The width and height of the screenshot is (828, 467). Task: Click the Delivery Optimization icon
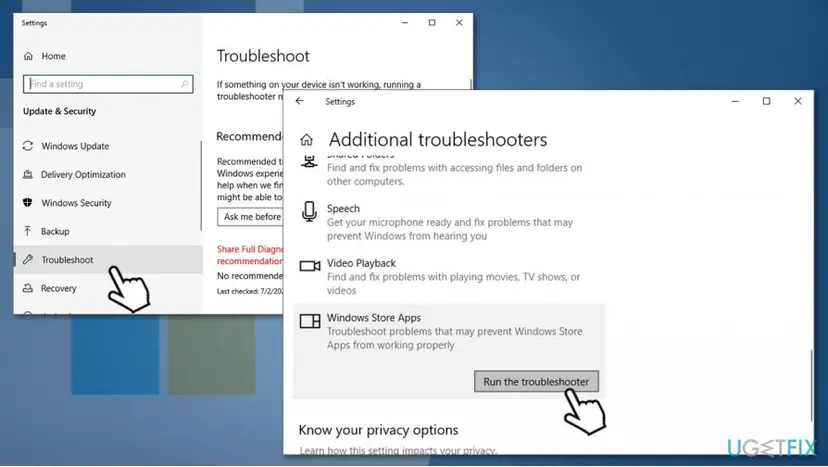[x=28, y=174]
